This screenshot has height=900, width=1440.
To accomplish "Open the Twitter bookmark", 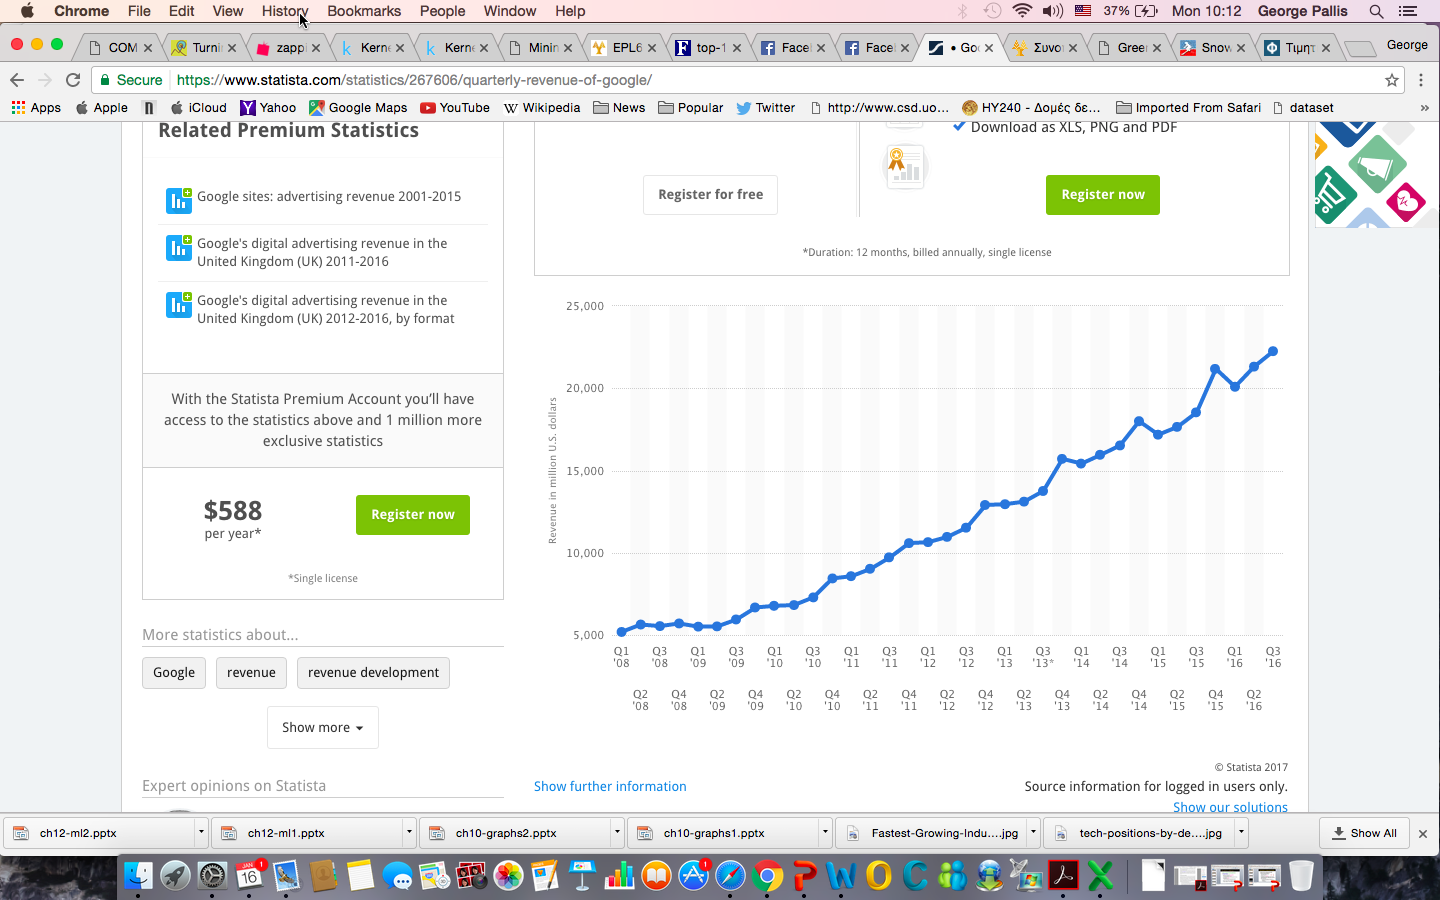I will click(766, 108).
